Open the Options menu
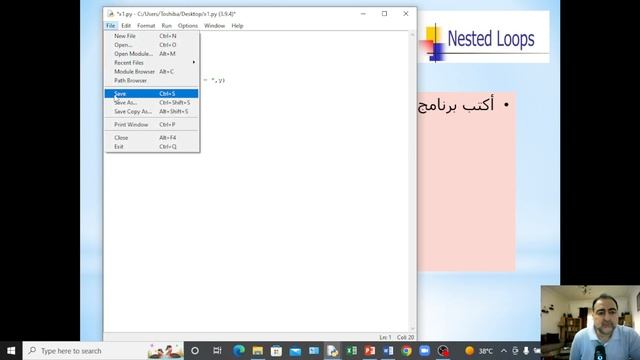This screenshot has height=360, width=640. tap(188, 26)
